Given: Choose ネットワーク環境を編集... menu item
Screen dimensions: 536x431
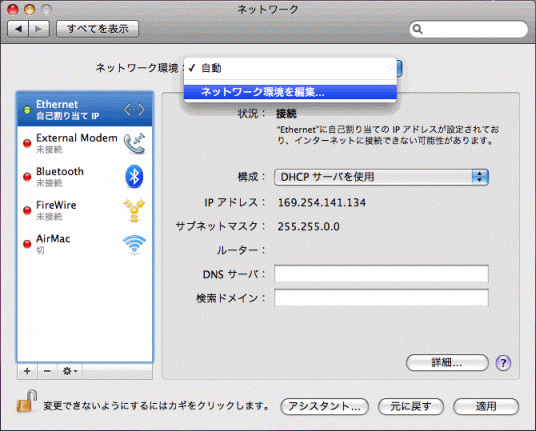Looking at the screenshot, I should [x=290, y=92].
